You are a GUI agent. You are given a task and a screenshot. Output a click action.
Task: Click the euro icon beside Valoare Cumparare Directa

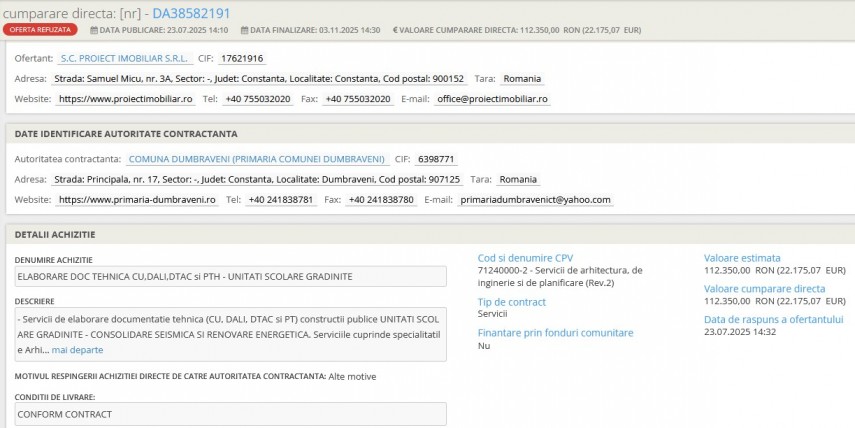396,31
